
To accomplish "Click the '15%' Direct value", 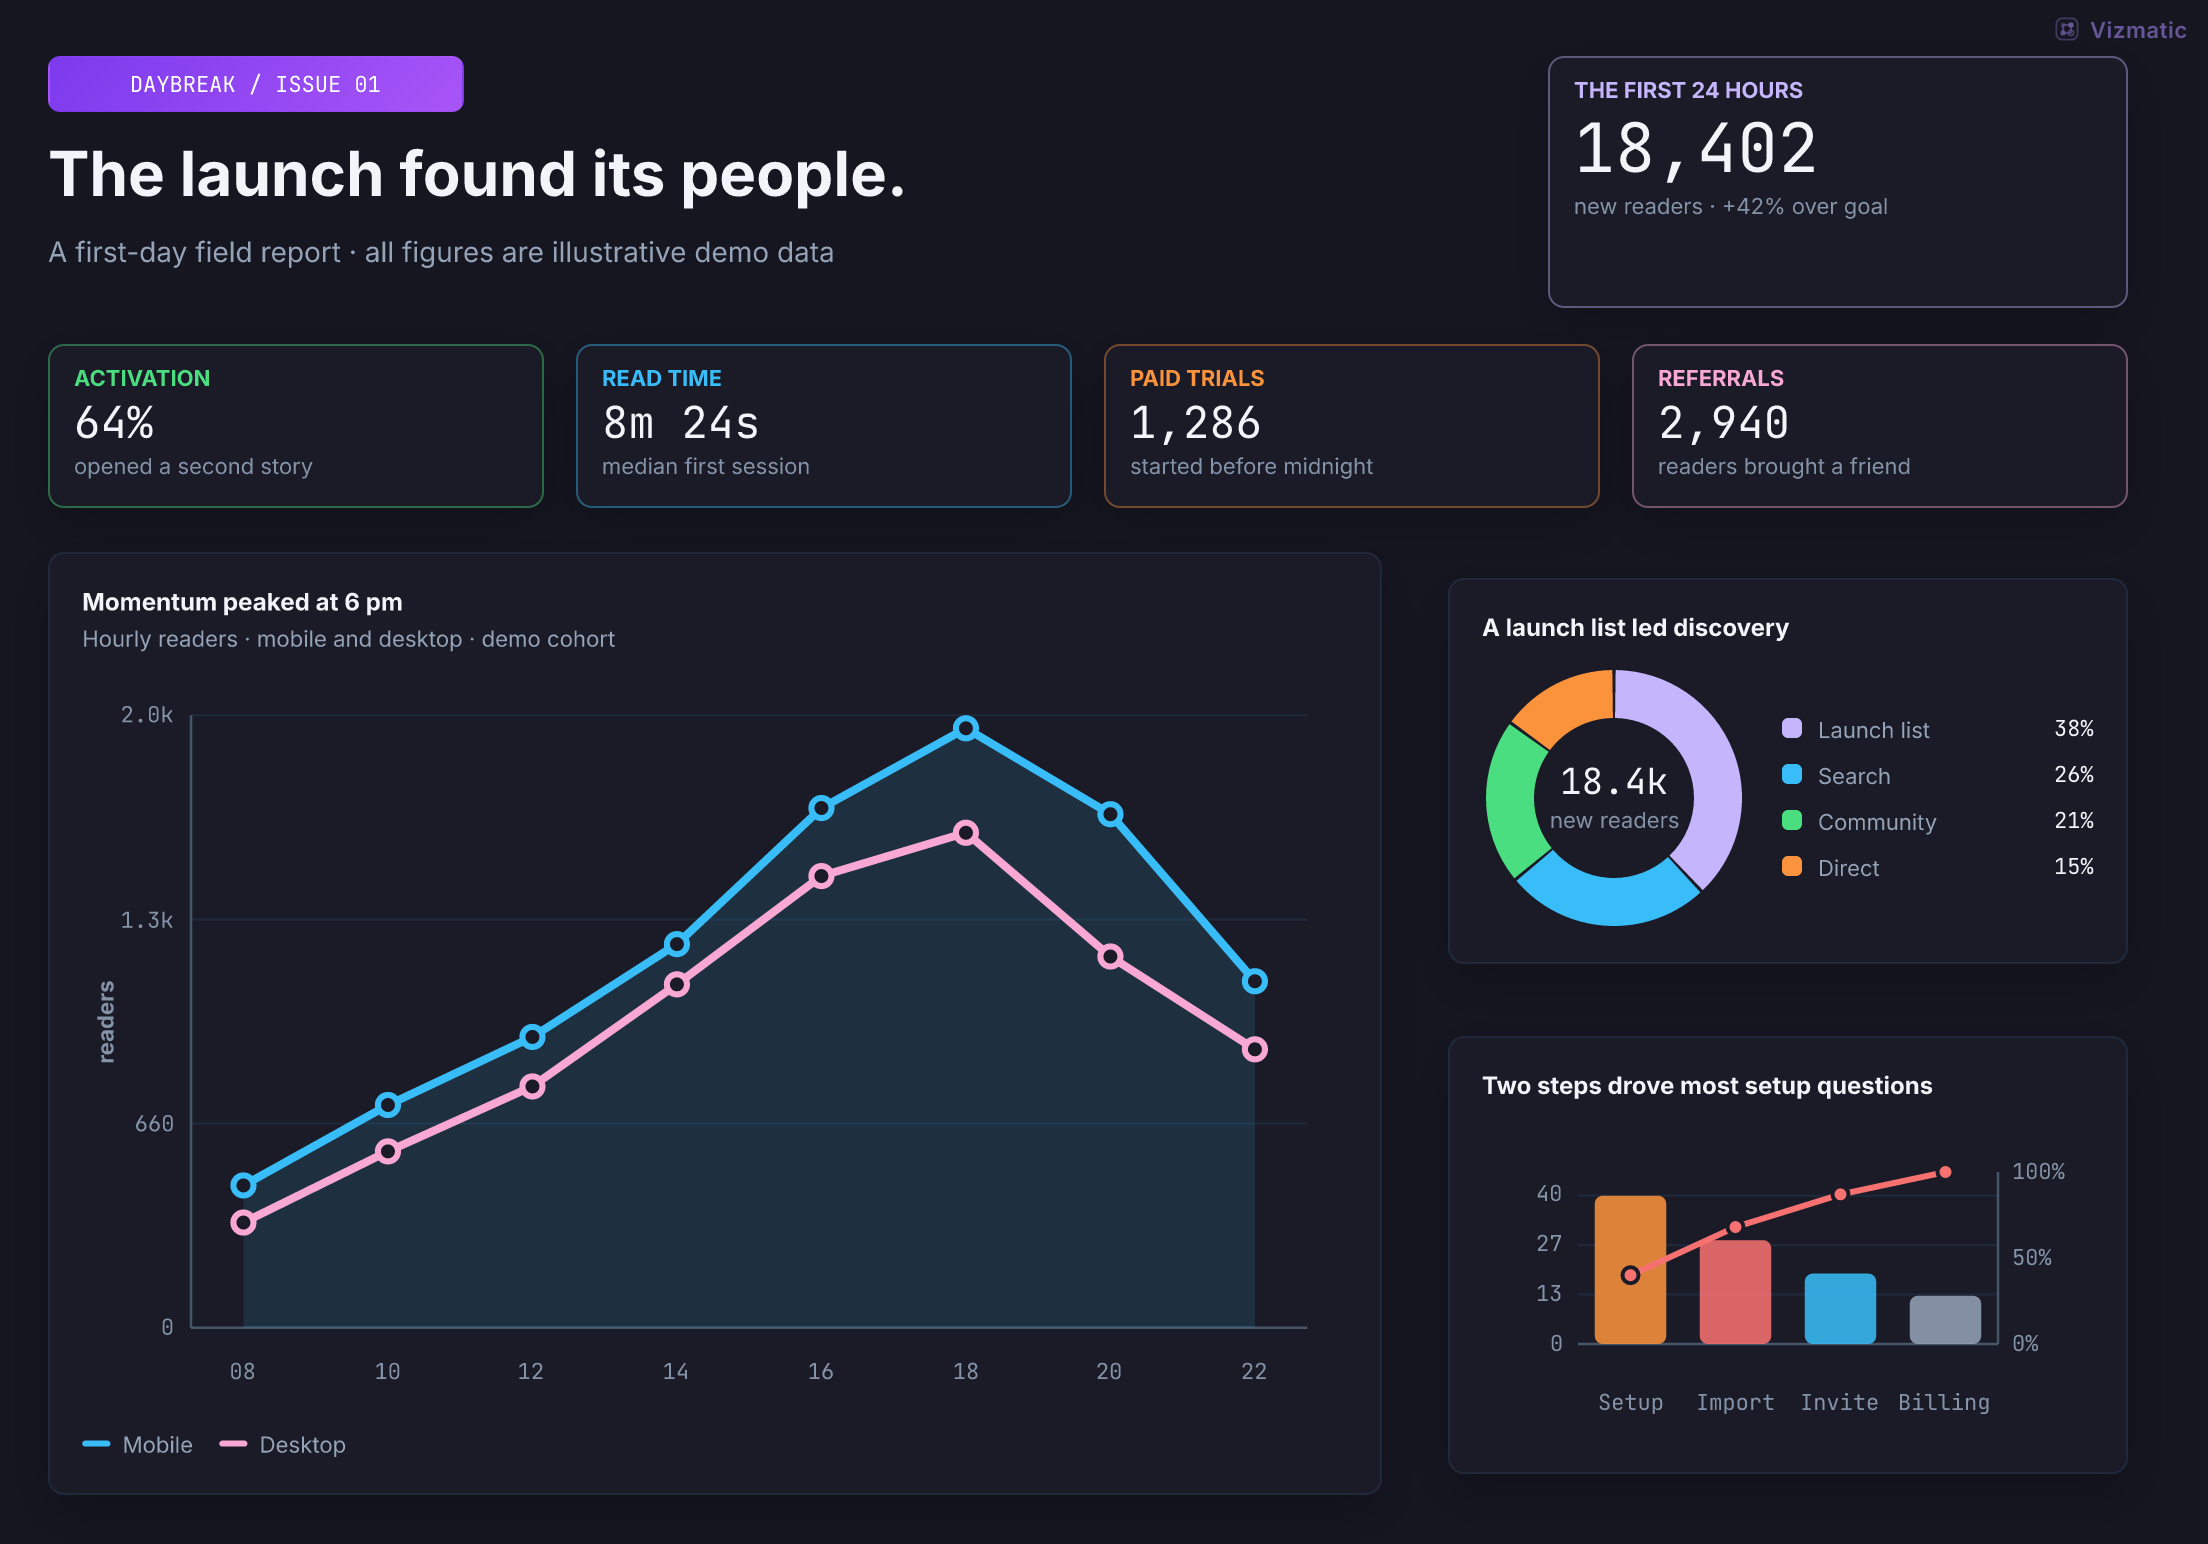I will (2074, 866).
